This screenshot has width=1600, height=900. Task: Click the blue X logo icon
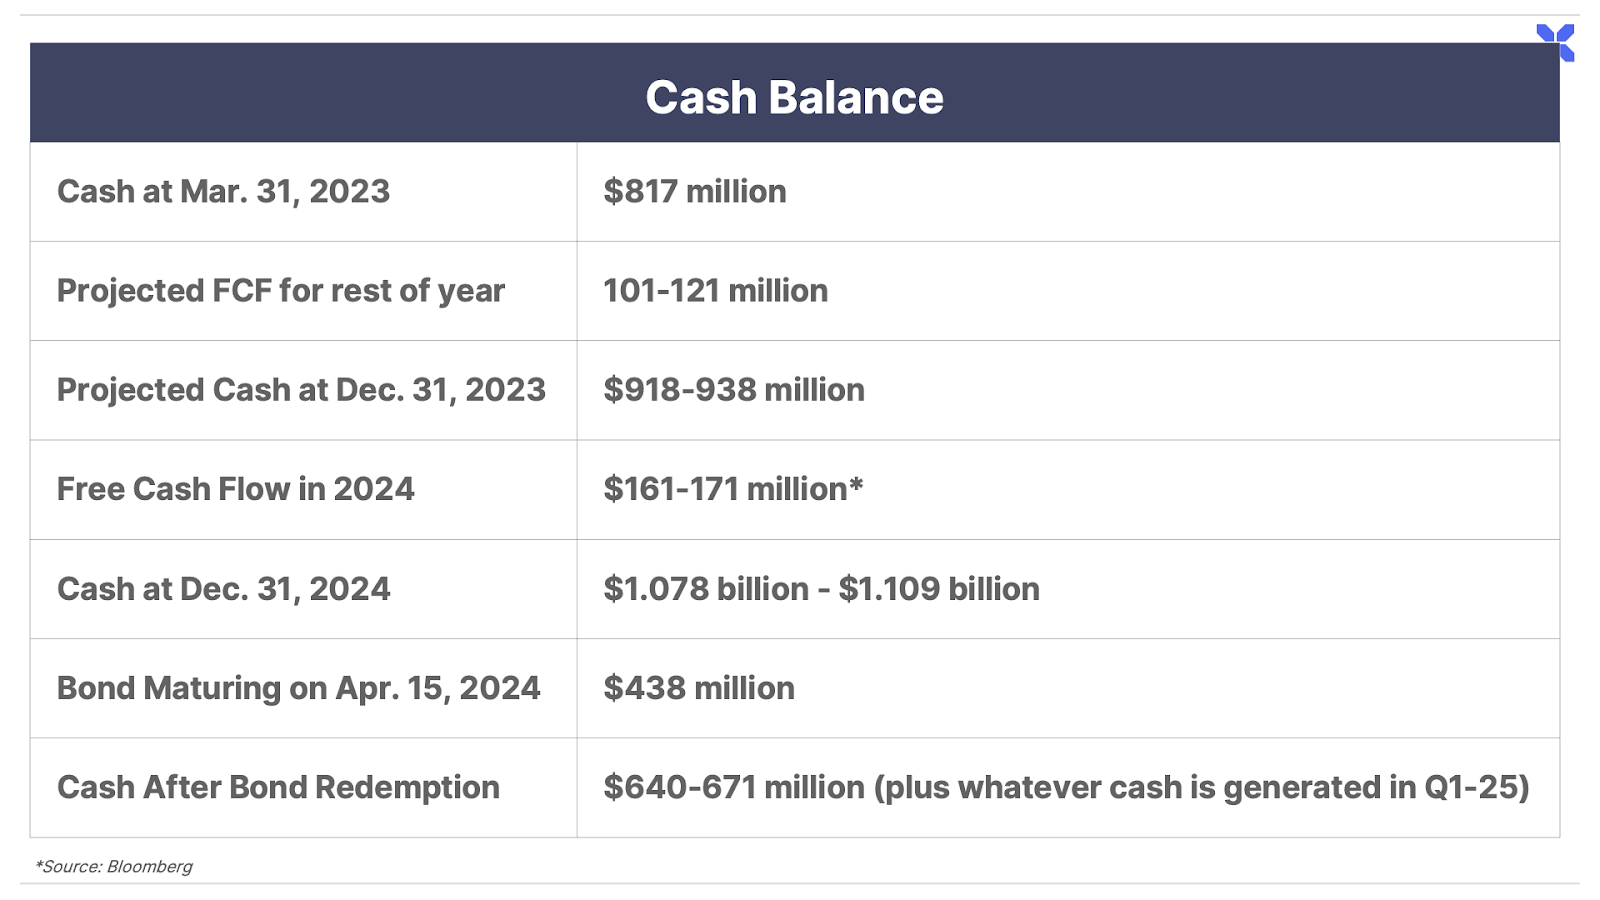[x=1555, y=42]
